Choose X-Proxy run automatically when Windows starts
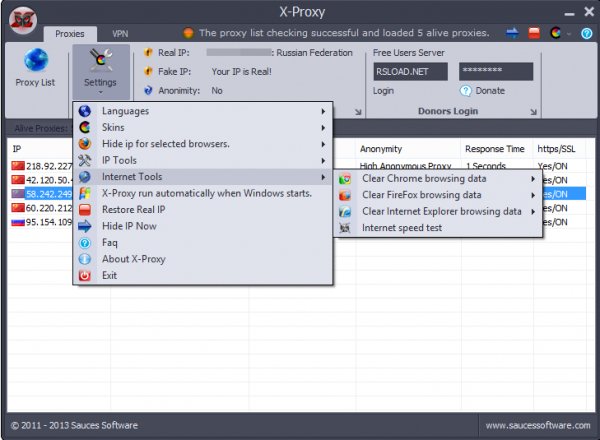Screen dimensions: 600x440 coord(202,193)
